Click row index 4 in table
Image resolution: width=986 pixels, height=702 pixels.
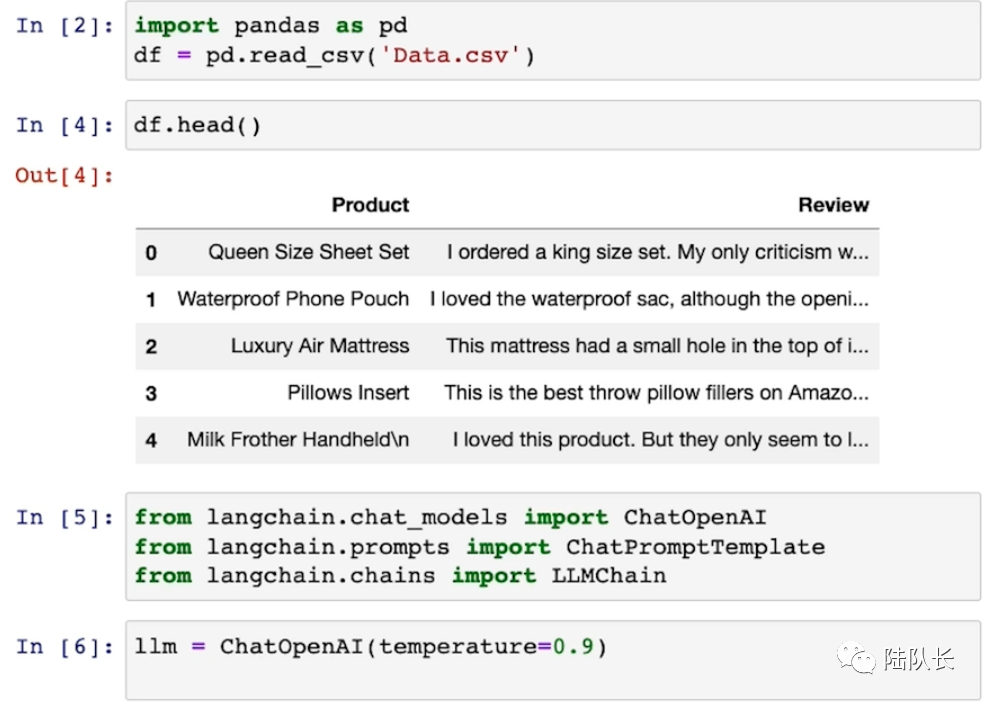[151, 440]
